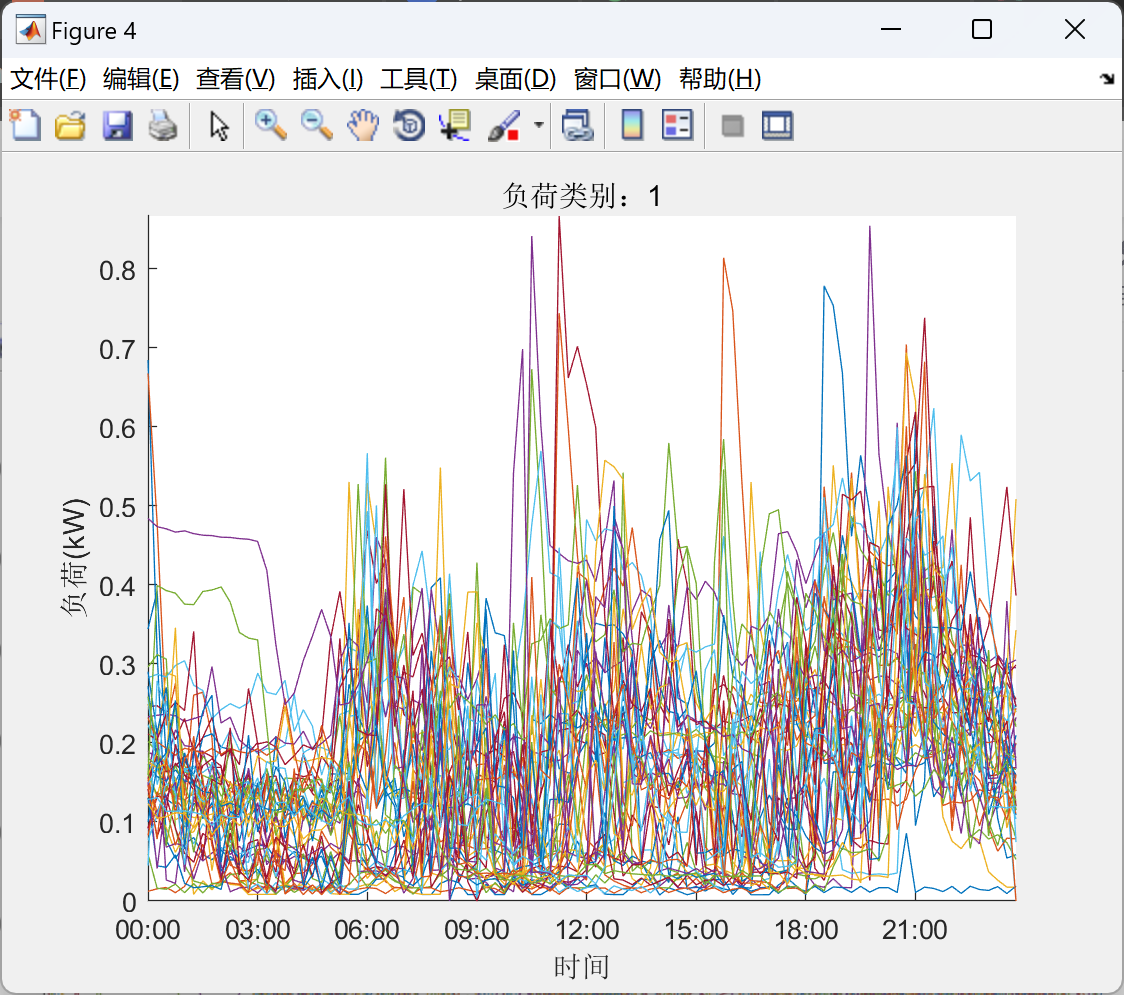Expand the brush color dropdown arrow
This screenshot has height=995, width=1124.
click(x=538, y=125)
